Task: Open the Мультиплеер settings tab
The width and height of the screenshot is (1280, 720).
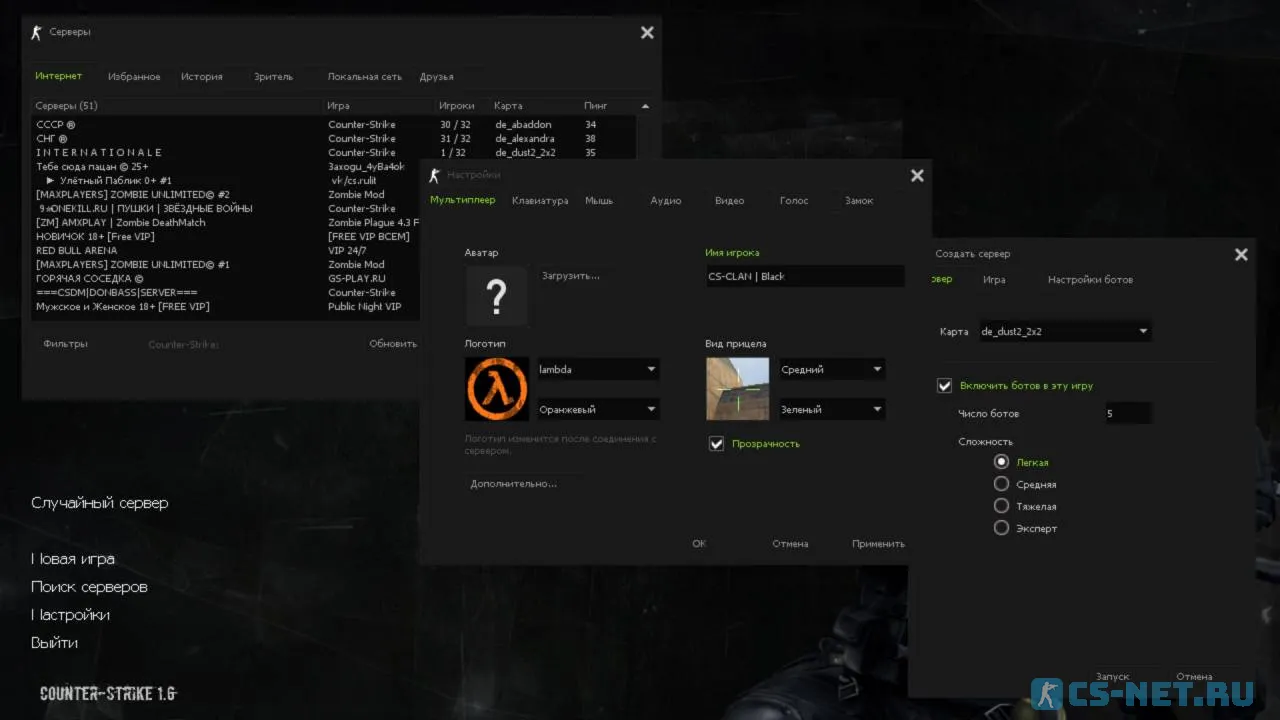Action: 463,201
